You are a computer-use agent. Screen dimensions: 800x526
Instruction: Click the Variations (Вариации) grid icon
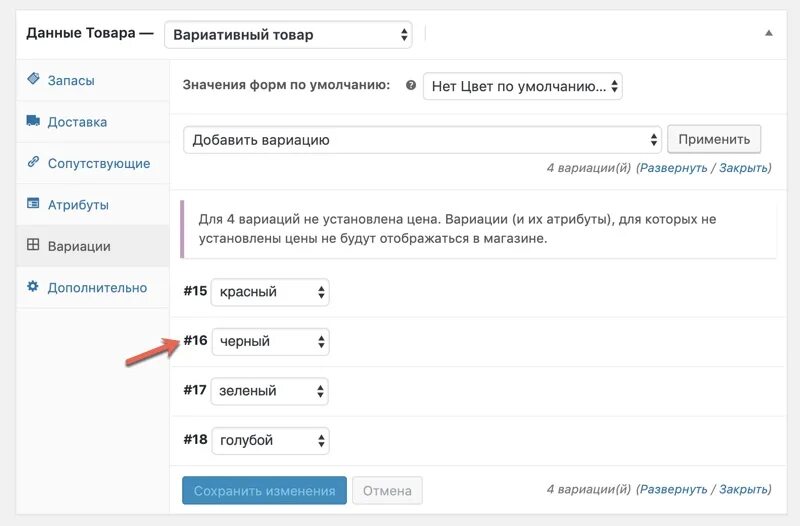[33, 245]
